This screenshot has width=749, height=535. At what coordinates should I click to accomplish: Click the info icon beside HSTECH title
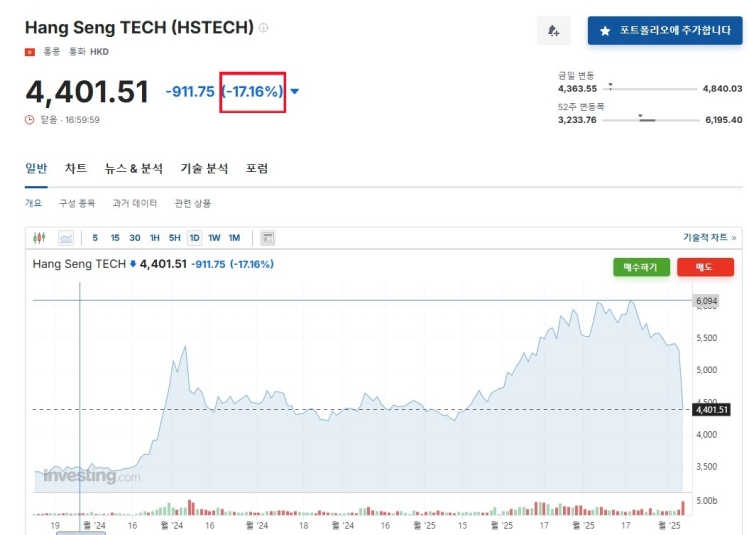click(x=263, y=28)
